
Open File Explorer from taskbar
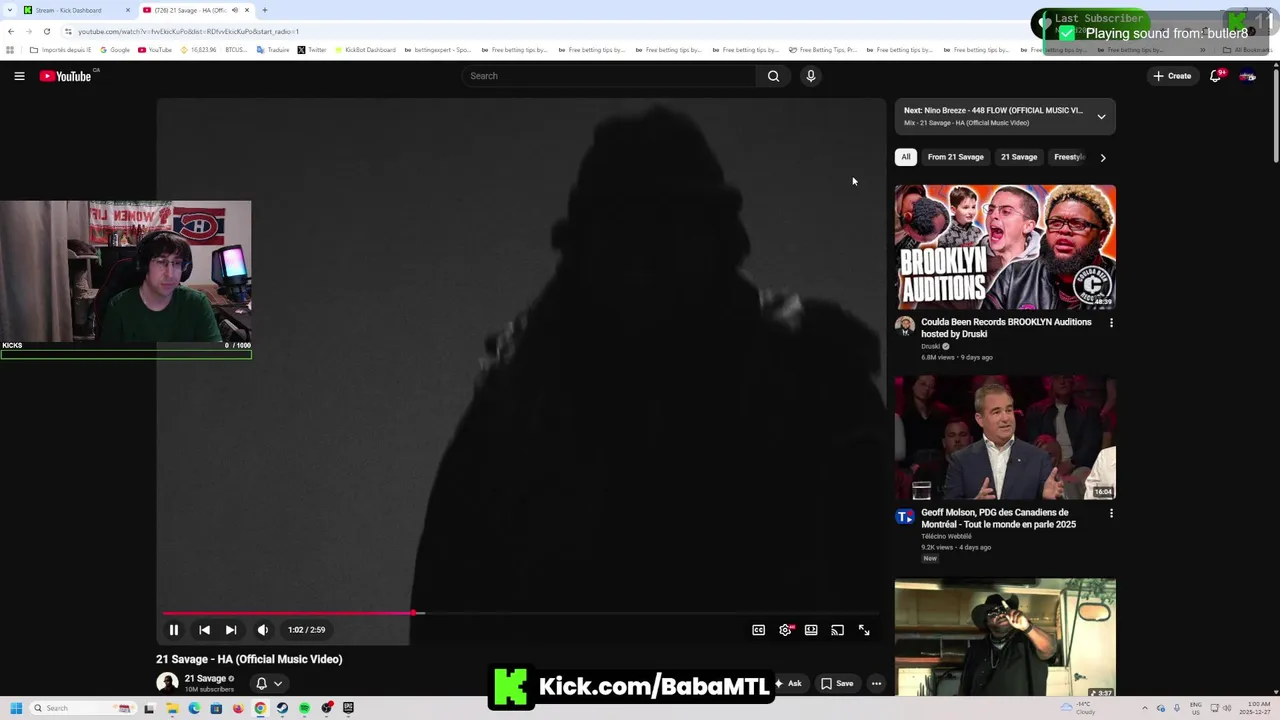pyautogui.click(x=172, y=708)
